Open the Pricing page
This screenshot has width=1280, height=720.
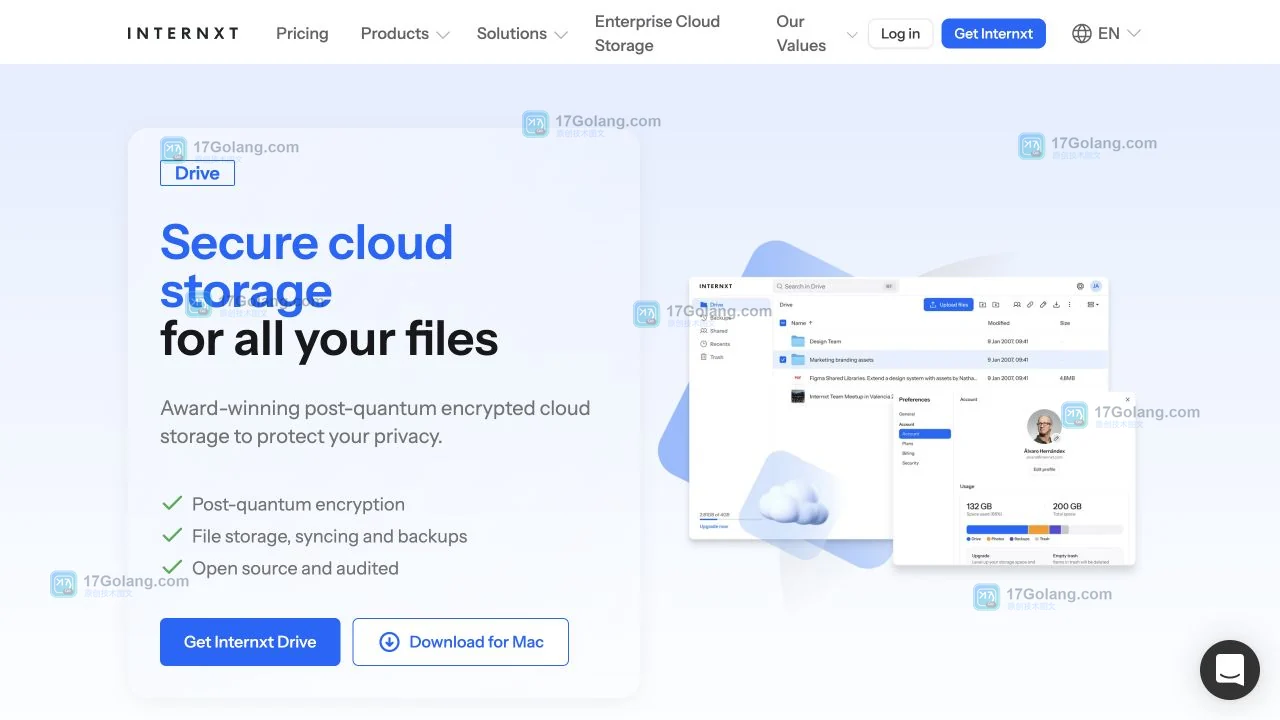302,33
